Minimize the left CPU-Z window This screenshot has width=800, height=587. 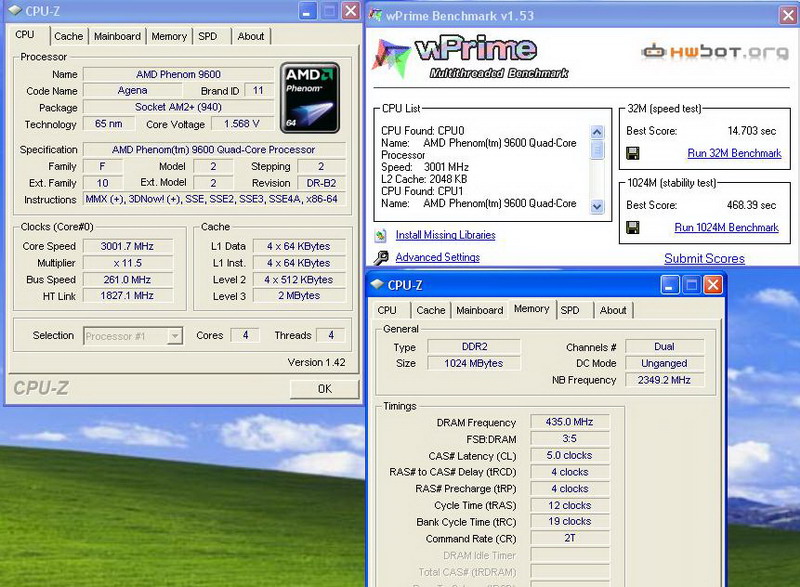307,11
